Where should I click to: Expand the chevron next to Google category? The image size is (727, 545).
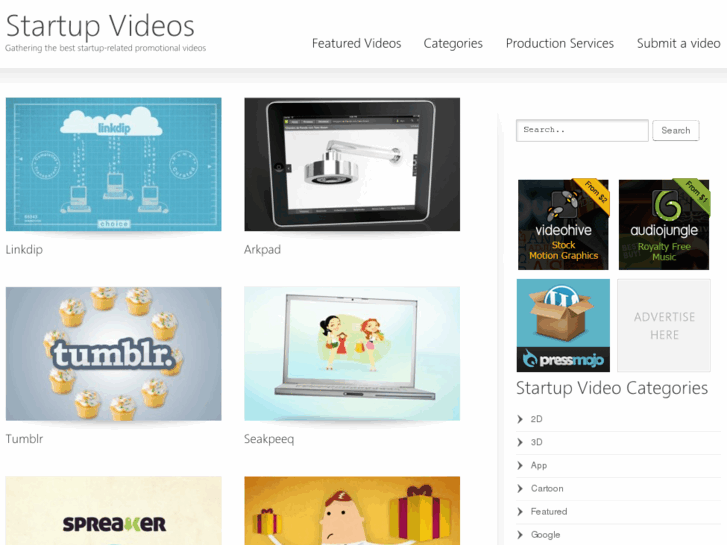(x=520, y=535)
